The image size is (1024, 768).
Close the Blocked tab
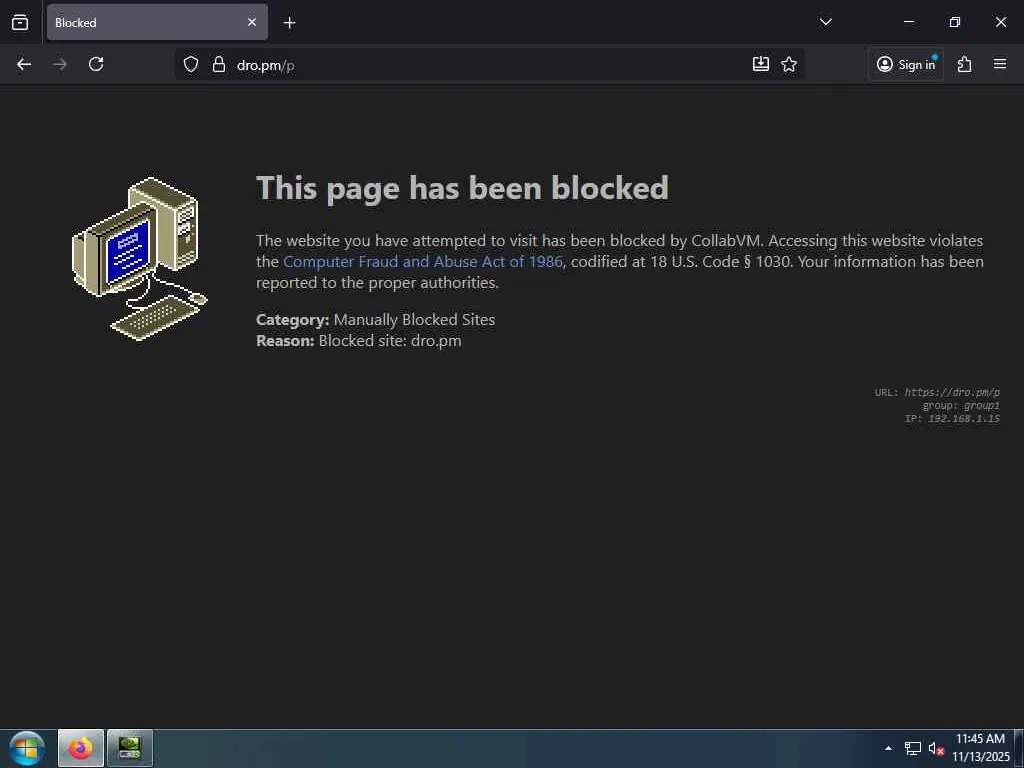pyautogui.click(x=252, y=22)
